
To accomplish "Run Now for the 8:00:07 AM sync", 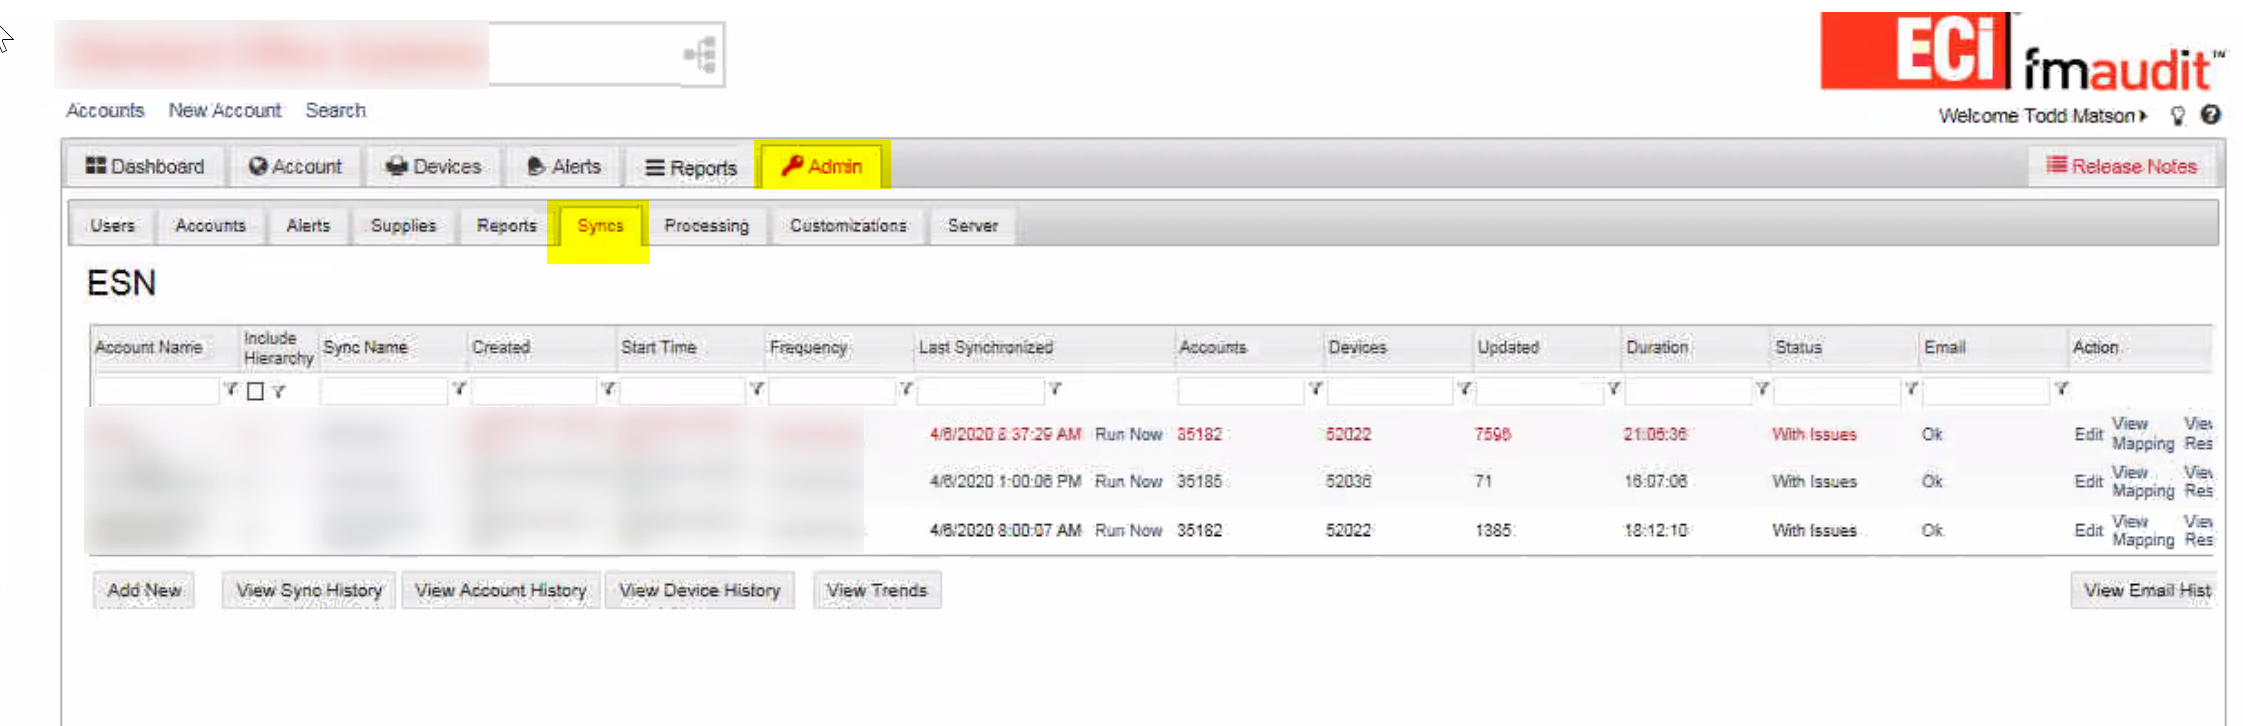I will point(1128,530).
